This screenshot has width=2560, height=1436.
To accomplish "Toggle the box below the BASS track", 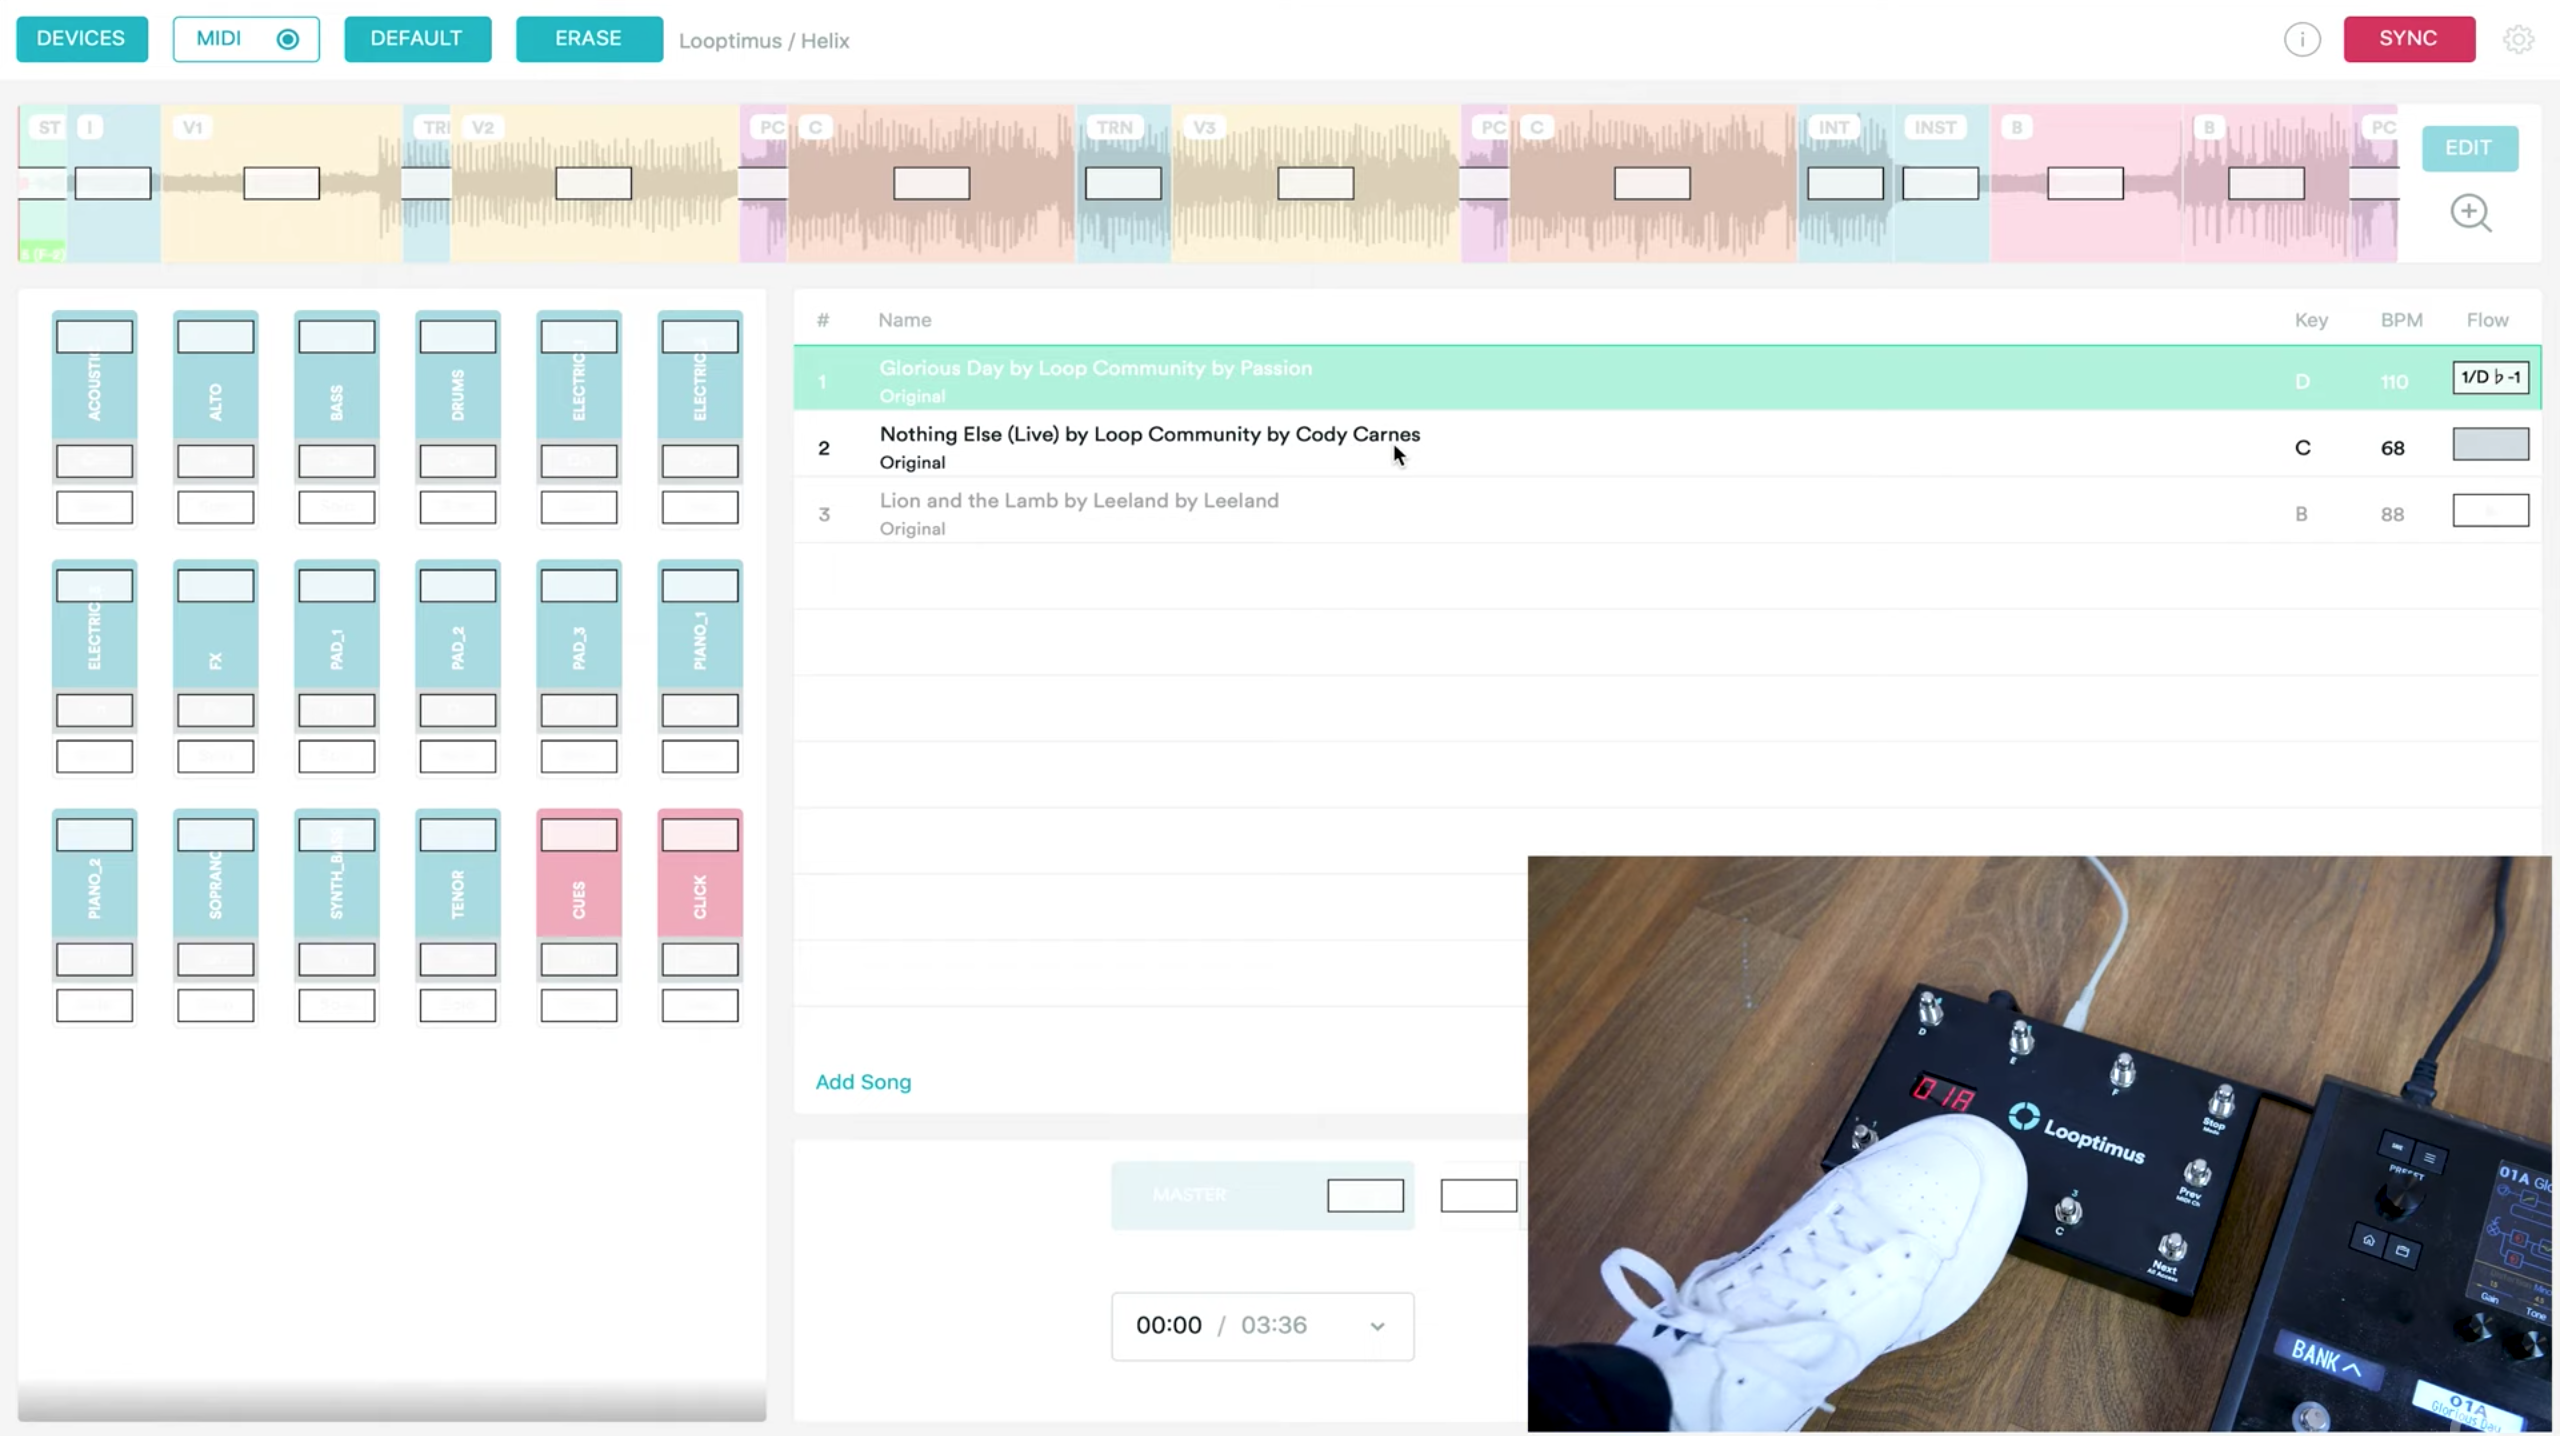I will pos(337,508).
